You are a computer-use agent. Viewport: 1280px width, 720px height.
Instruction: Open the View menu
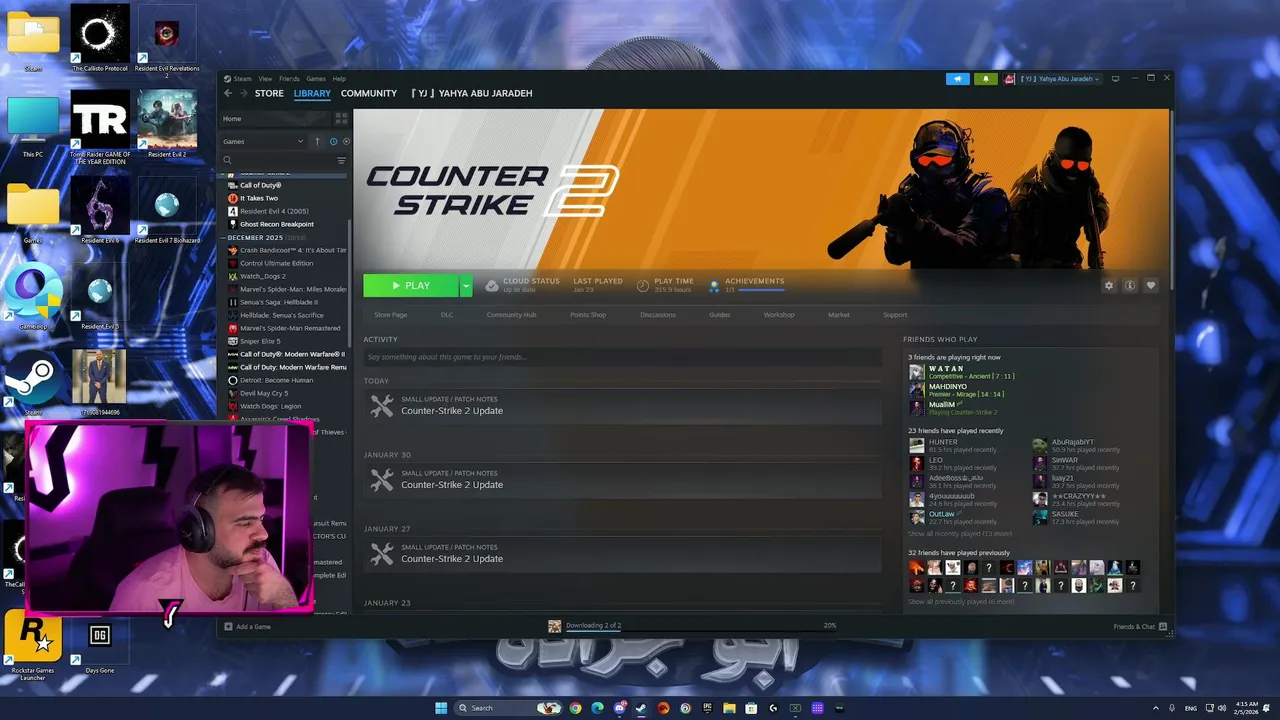pyautogui.click(x=265, y=78)
